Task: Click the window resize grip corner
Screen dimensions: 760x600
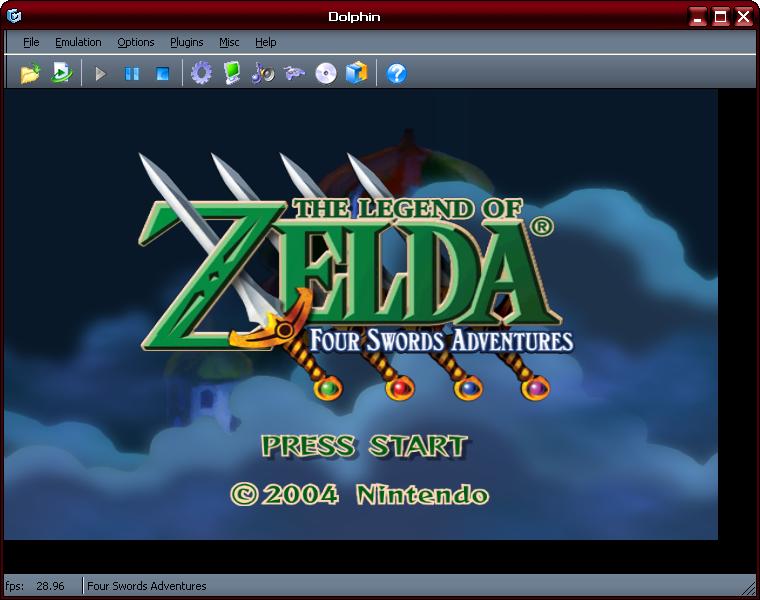Action: tap(749, 588)
